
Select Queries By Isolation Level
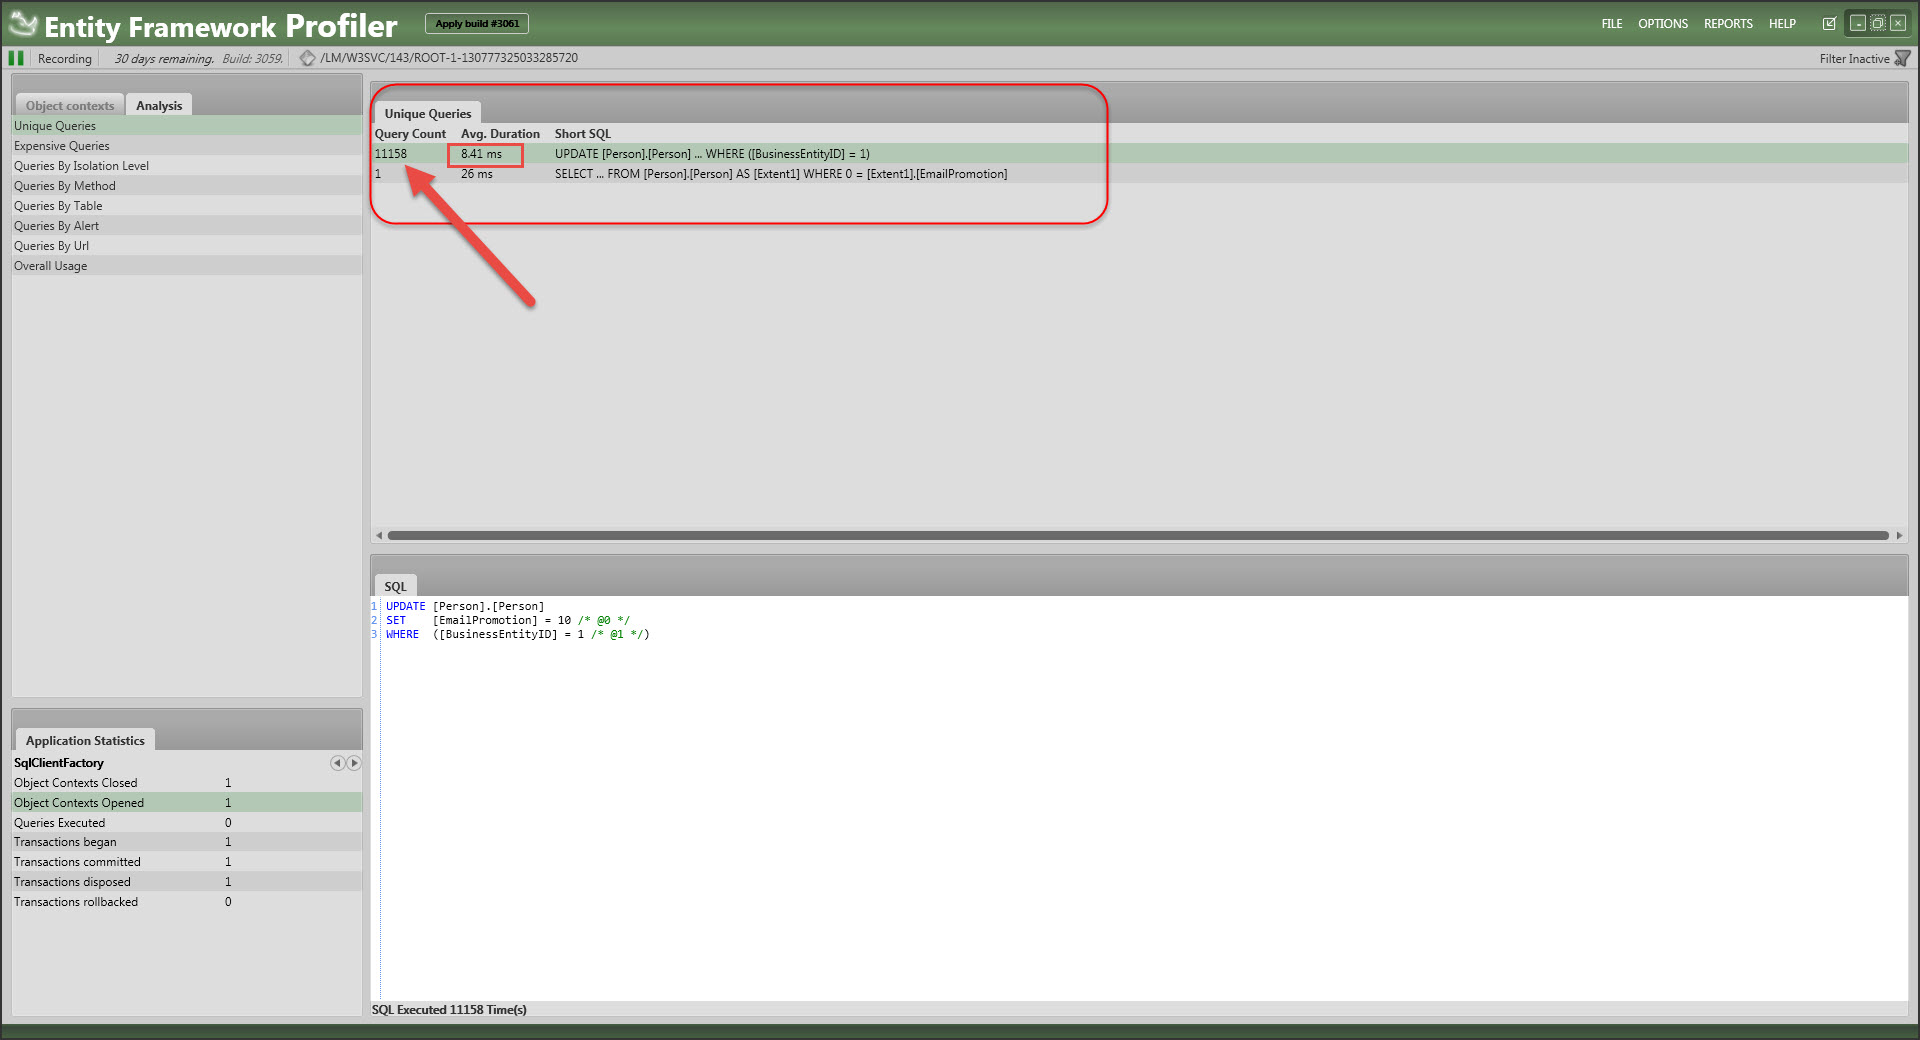click(187, 166)
